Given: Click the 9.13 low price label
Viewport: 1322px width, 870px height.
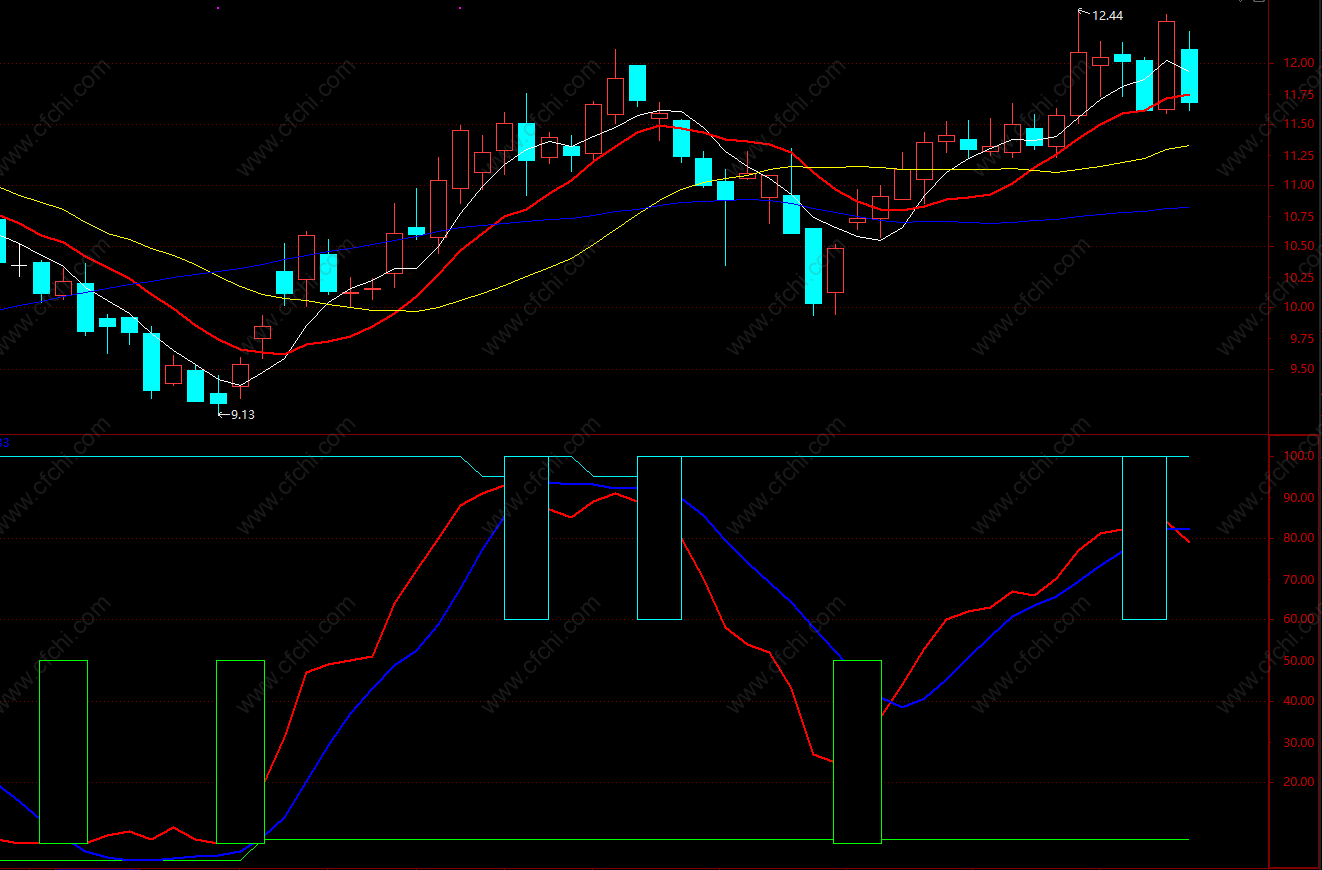Looking at the screenshot, I should (x=242, y=415).
